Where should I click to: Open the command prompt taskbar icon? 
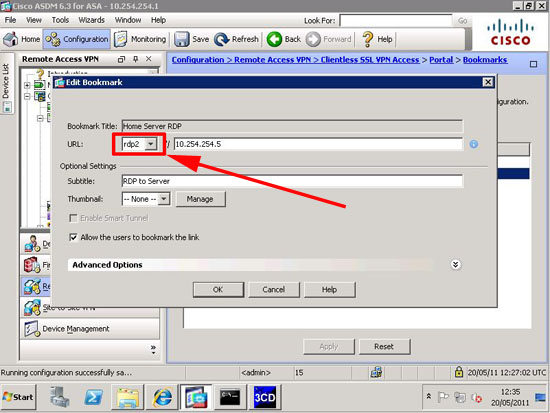point(230,397)
